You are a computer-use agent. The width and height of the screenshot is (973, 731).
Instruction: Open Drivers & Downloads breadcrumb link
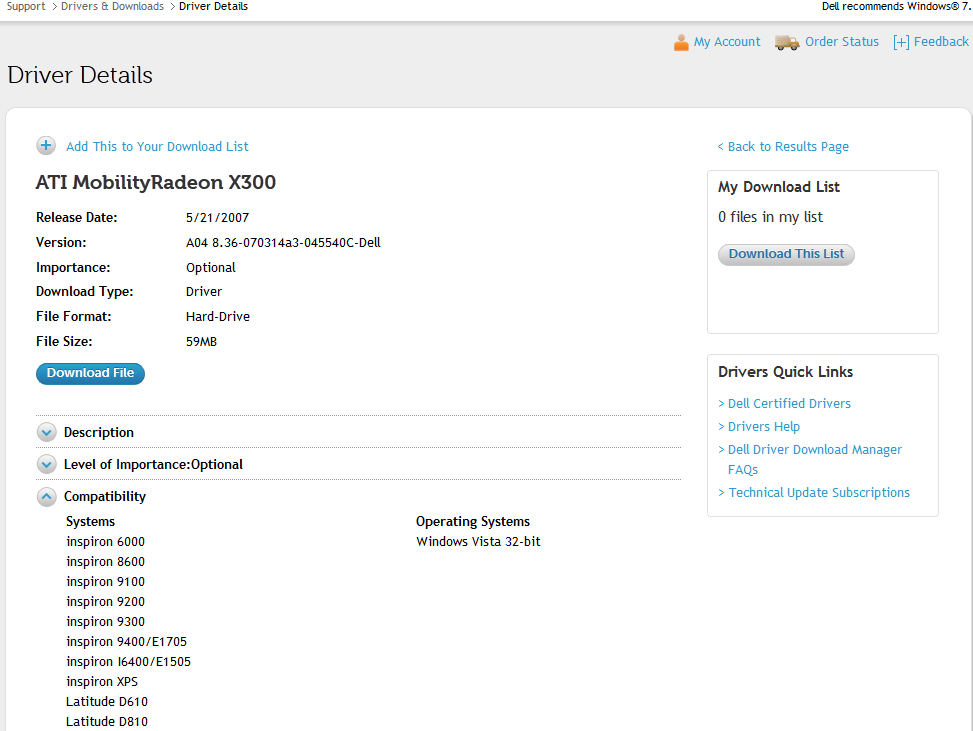(x=112, y=6)
